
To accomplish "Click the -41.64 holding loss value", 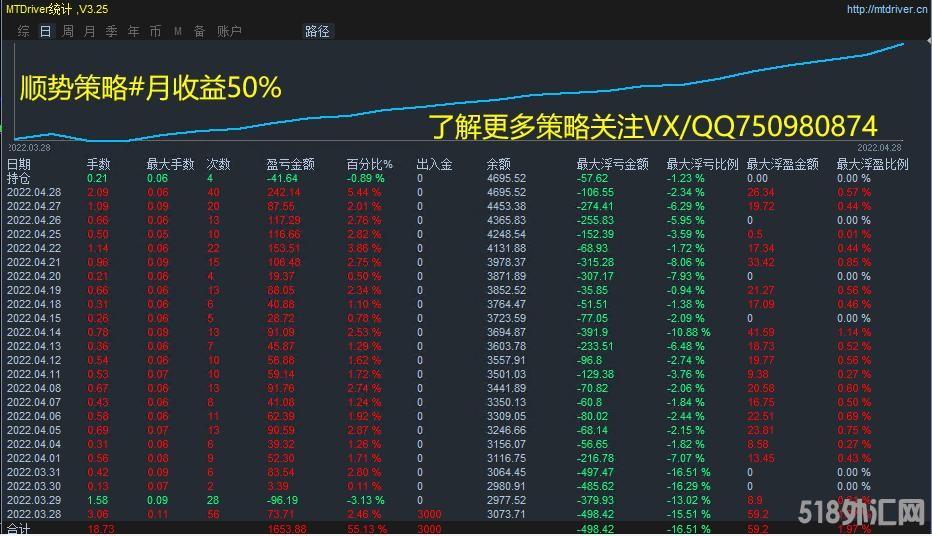I will point(282,178).
